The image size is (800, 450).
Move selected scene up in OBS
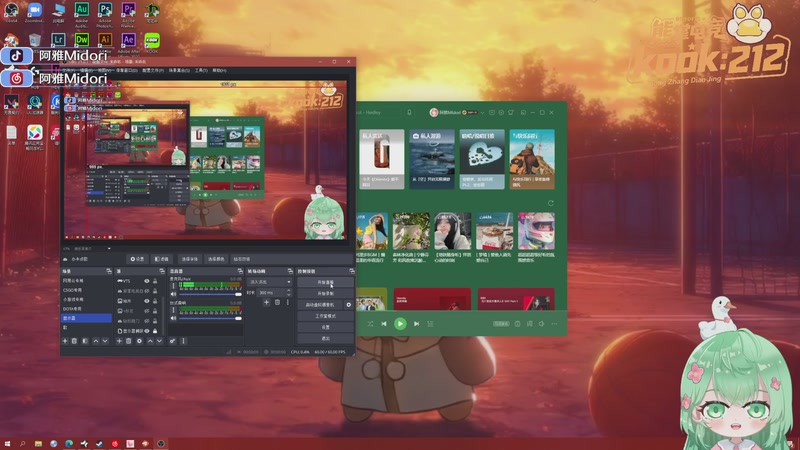(96, 341)
